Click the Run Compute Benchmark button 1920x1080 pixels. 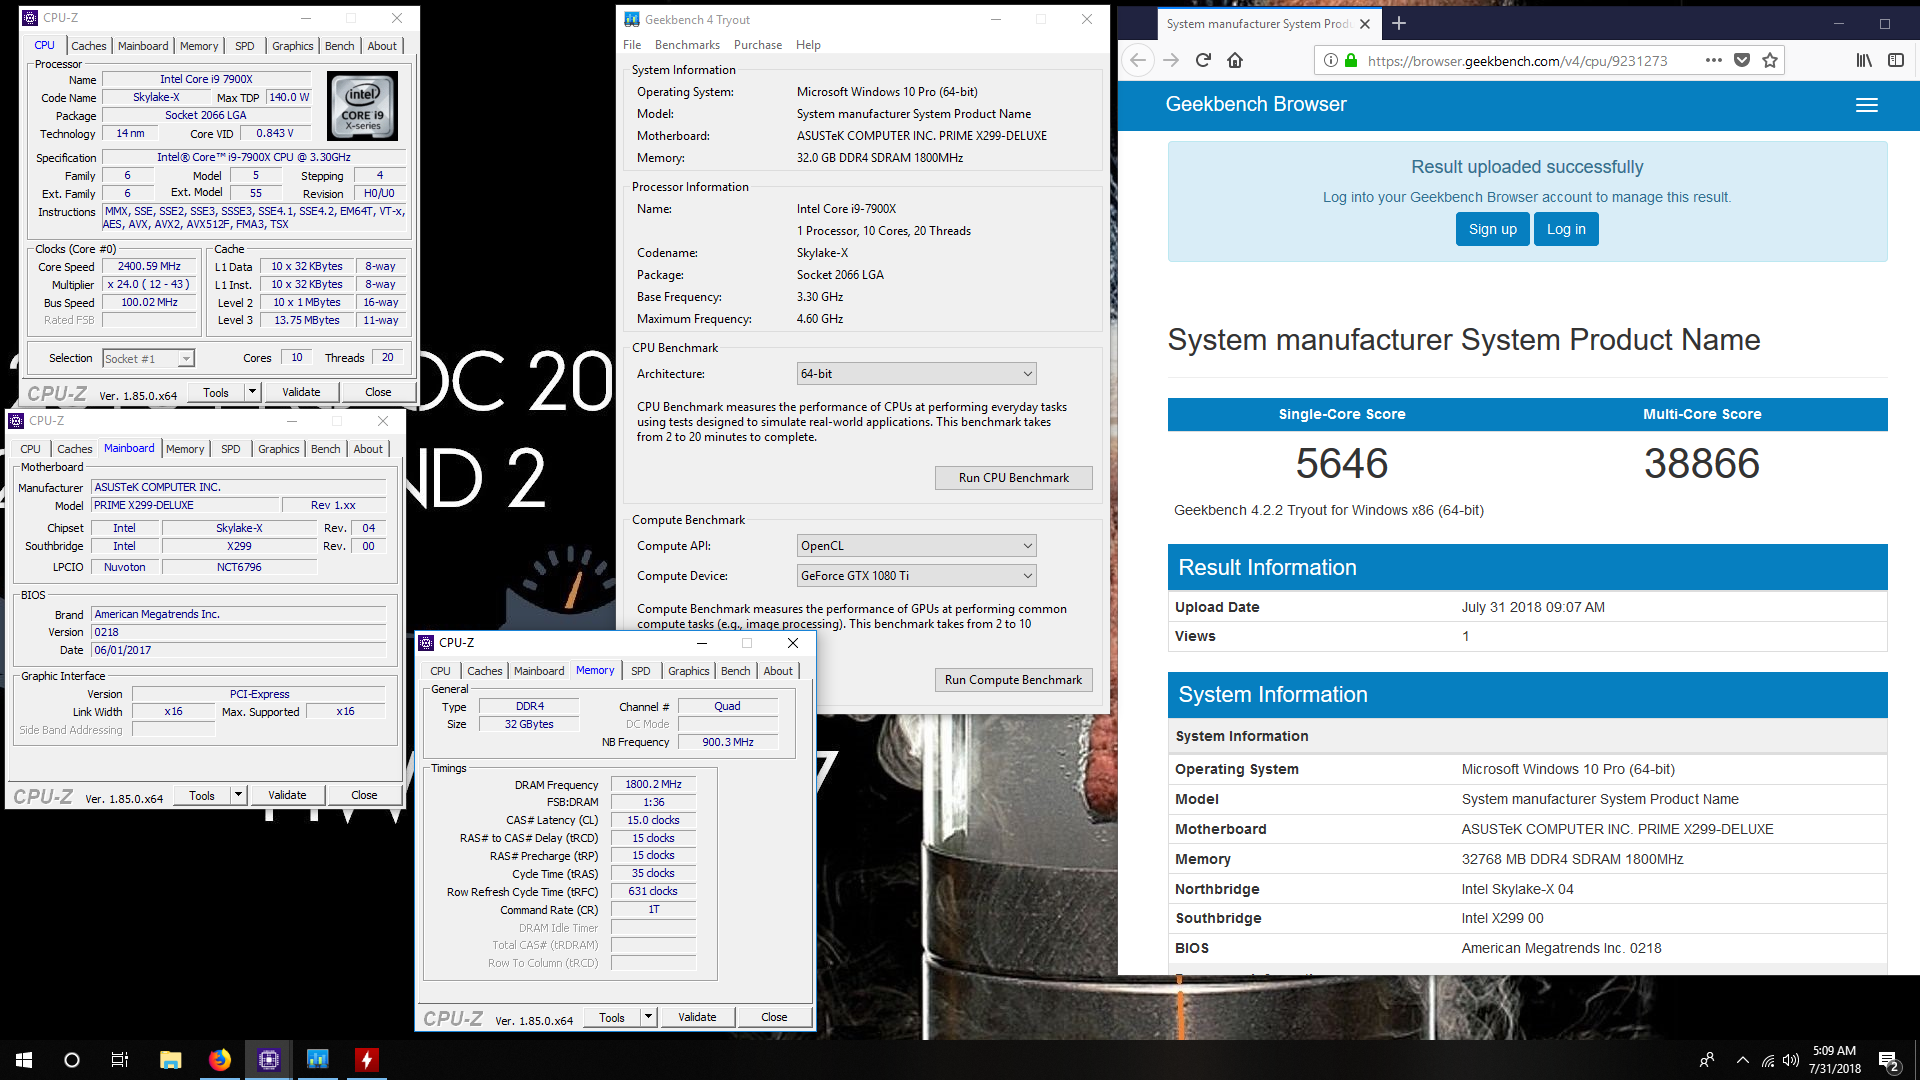click(x=1013, y=680)
